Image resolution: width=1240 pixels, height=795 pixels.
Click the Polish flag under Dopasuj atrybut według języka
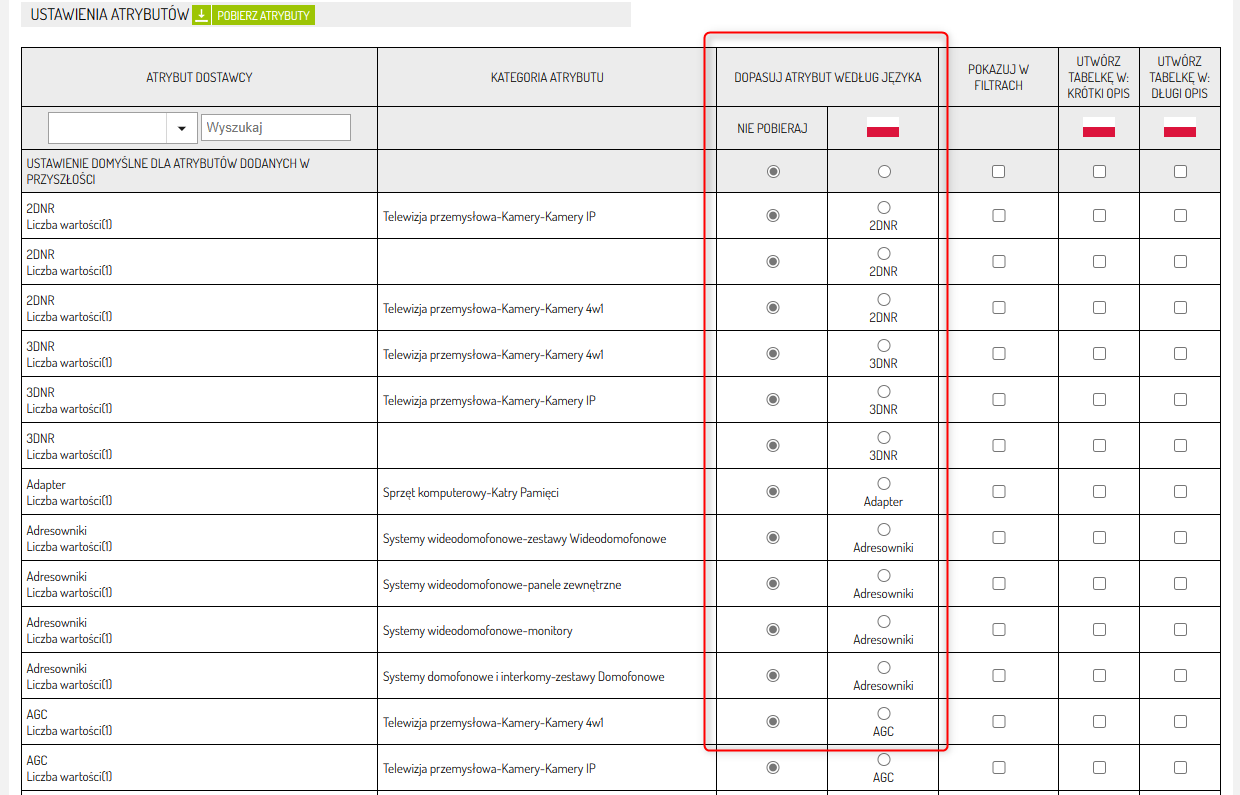pyautogui.click(x=883, y=128)
